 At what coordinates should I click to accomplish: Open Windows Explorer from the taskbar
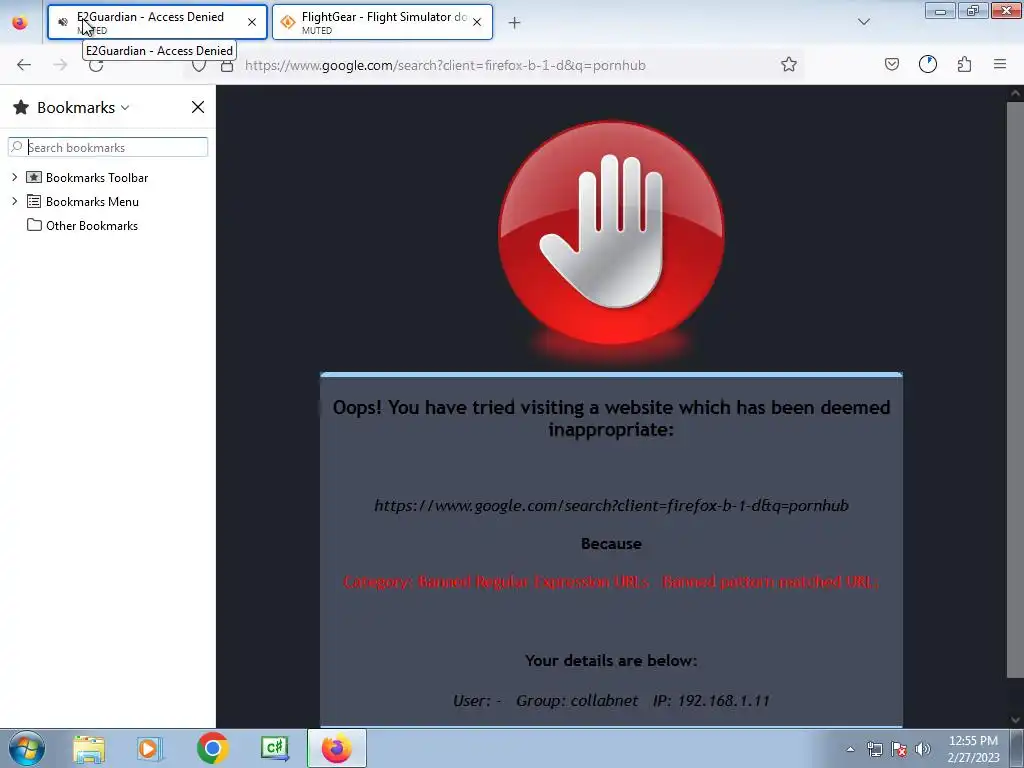tap(89, 749)
